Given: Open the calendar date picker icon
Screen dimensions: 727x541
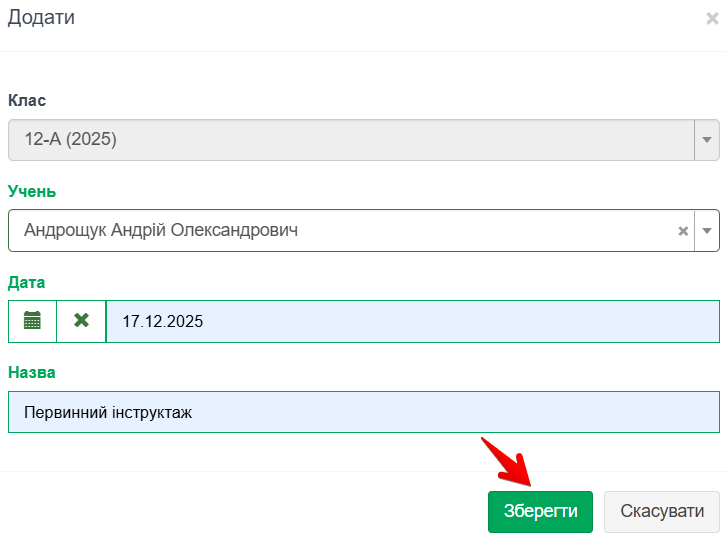Looking at the screenshot, I should pyautogui.click(x=32, y=321).
